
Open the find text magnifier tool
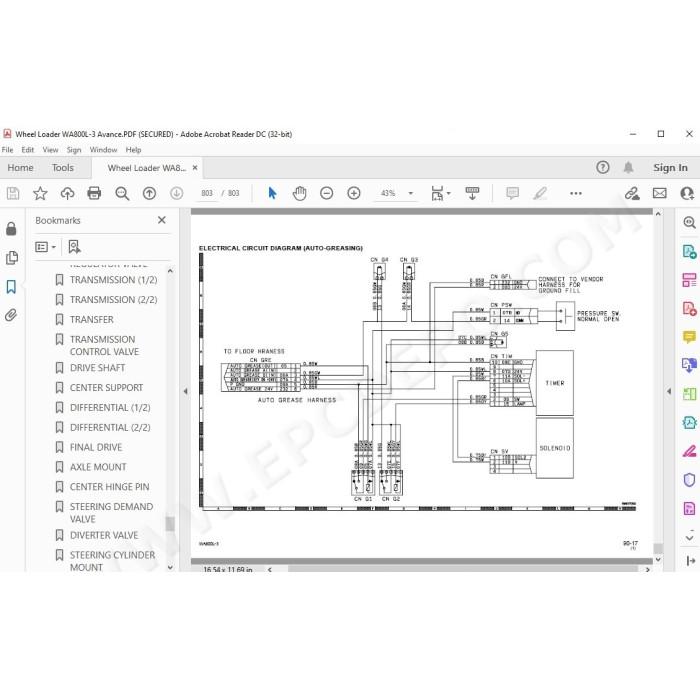click(x=122, y=193)
